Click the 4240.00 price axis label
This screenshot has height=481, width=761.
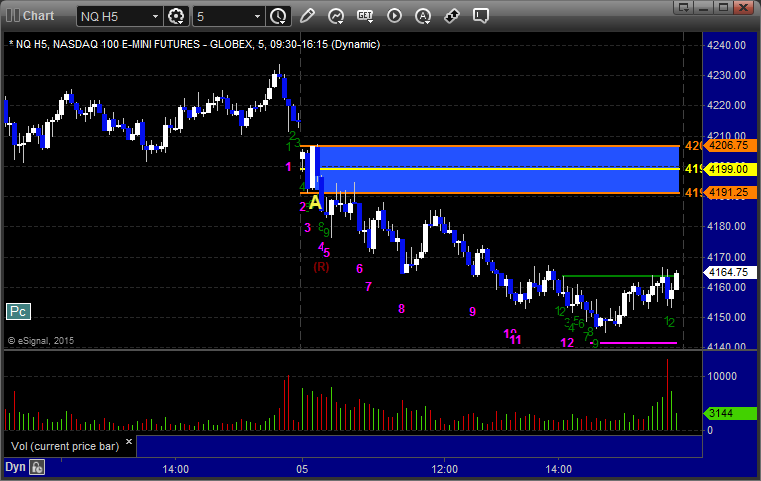tap(727, 45)
